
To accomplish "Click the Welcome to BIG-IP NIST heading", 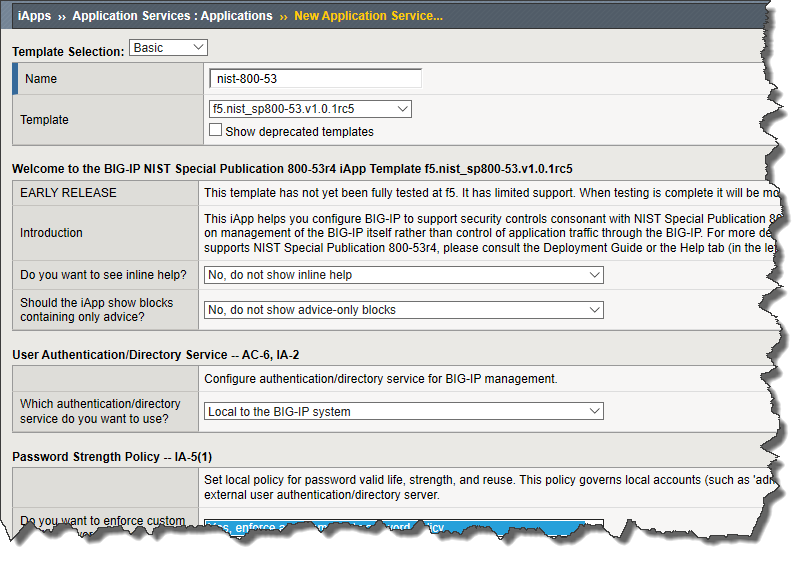I will point(298,168).
